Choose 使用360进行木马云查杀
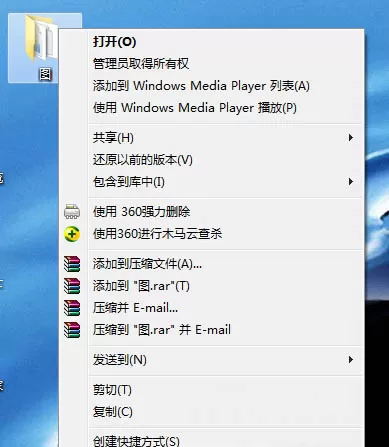 pyautogui.click(x=157, y=234)
